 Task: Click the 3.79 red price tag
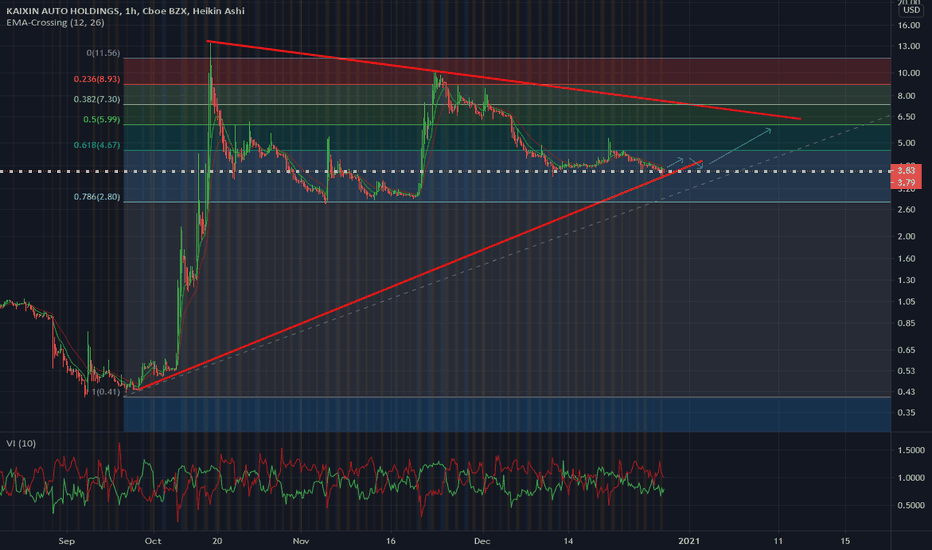[906, 183]
